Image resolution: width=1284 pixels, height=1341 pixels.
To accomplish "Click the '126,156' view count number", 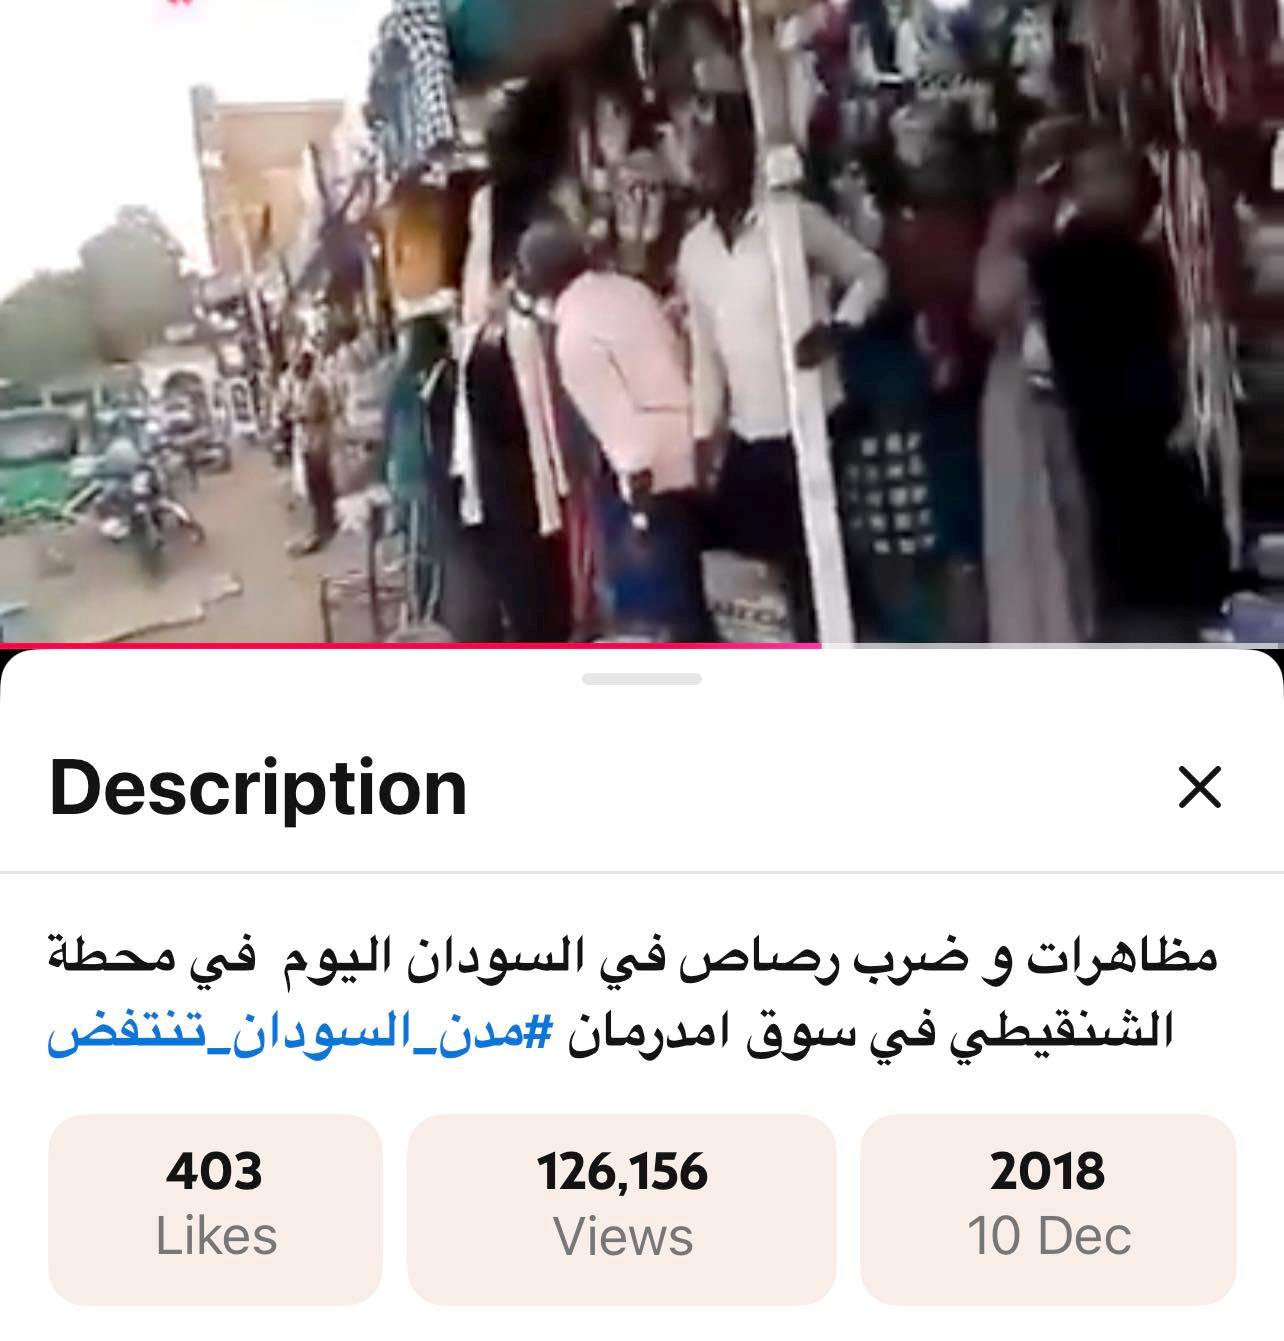I will click(x=623, y=1172).
